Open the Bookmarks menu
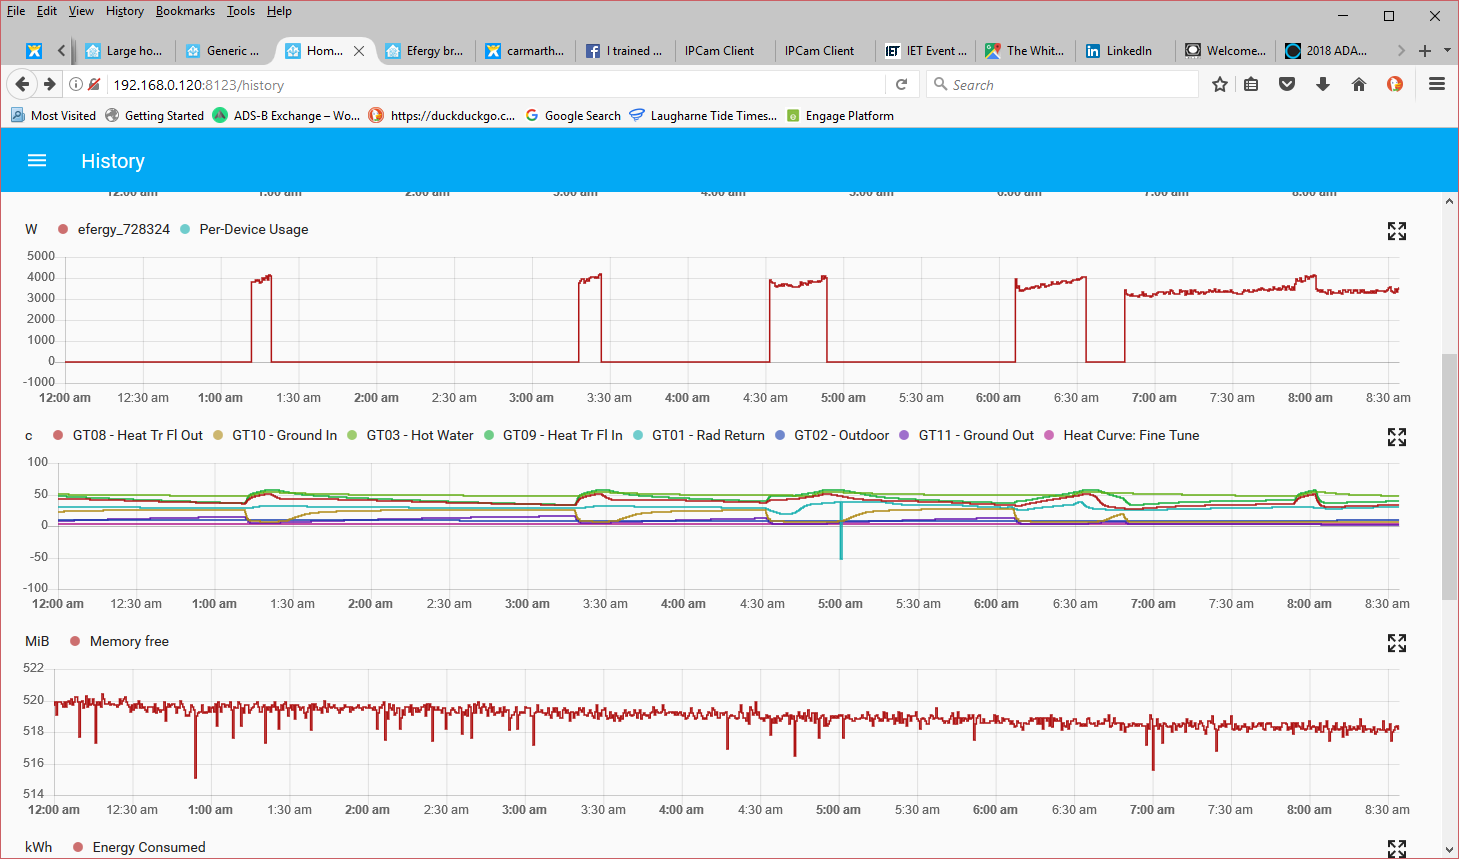 pos(184,11)
